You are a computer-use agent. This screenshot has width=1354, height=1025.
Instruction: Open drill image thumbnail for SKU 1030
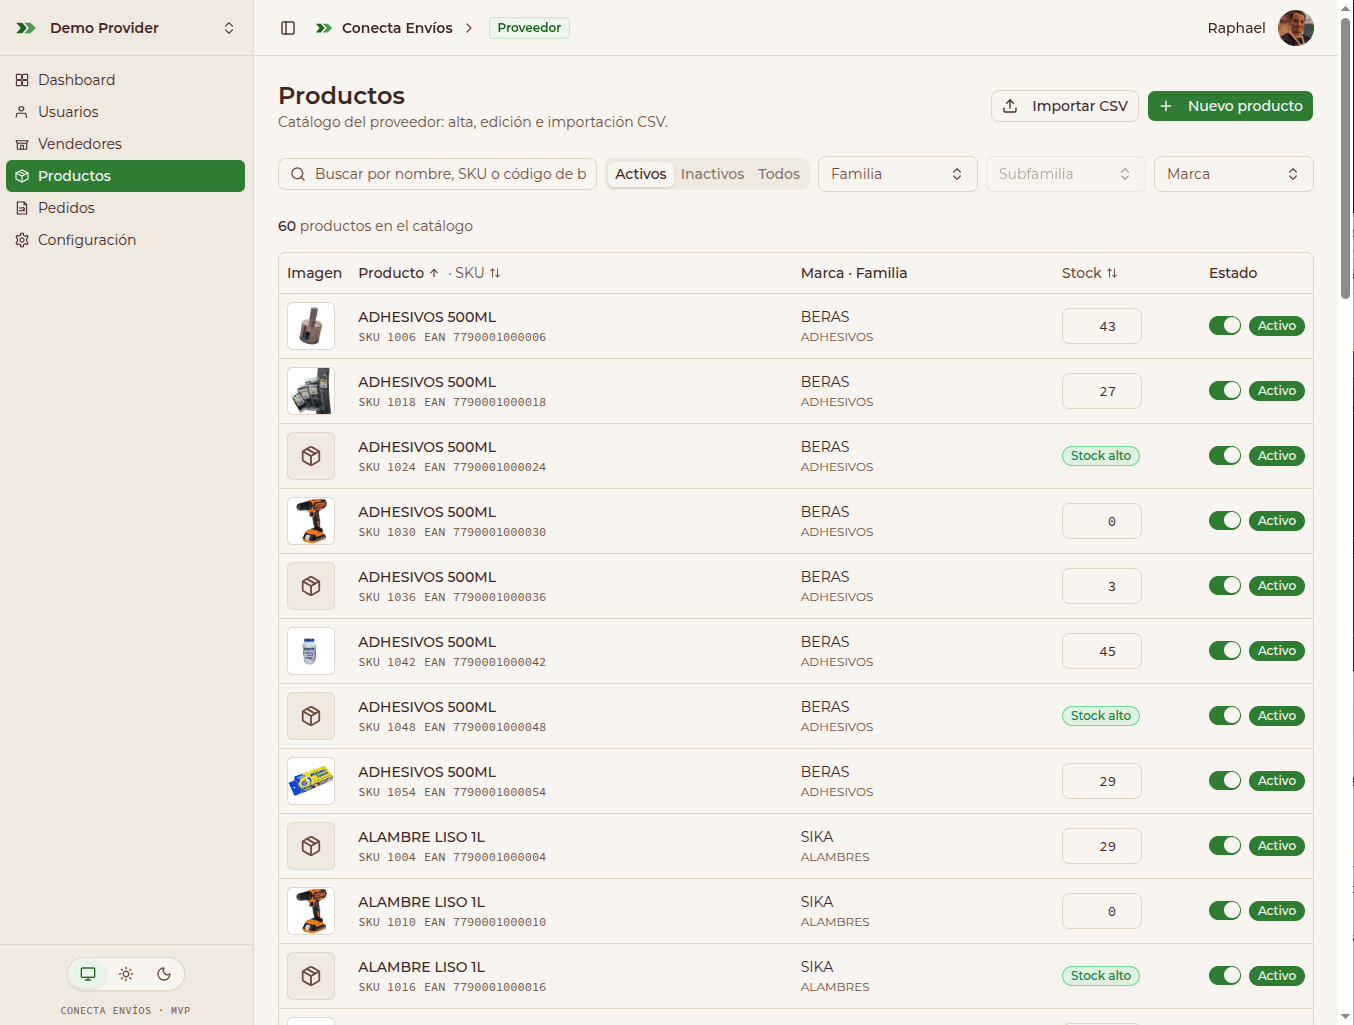pos(311,521)
